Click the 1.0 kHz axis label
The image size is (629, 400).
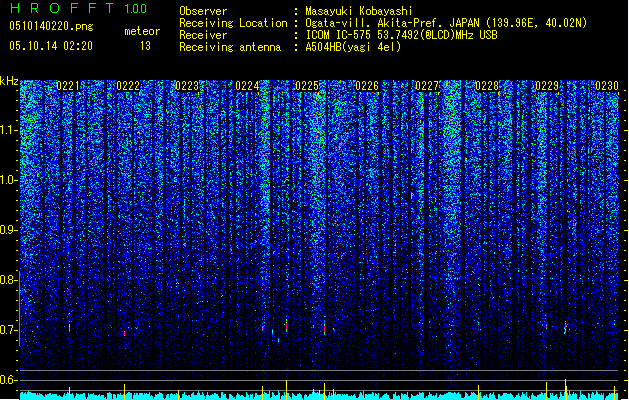coord(8,180)
